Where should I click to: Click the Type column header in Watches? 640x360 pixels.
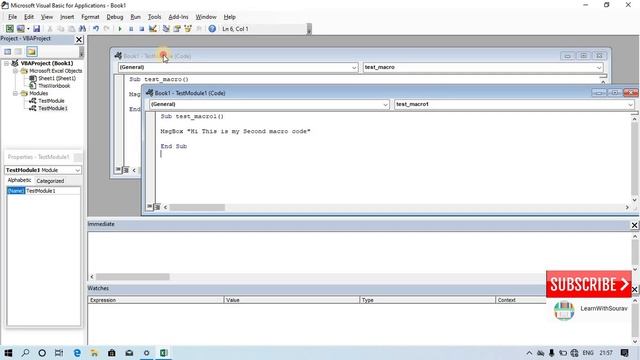click(427, 300)
